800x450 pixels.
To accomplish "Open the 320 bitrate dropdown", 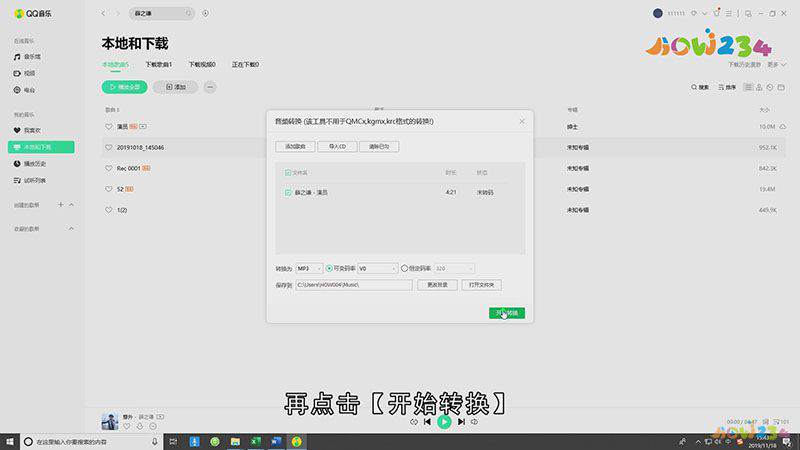I will tap(454, 268).
